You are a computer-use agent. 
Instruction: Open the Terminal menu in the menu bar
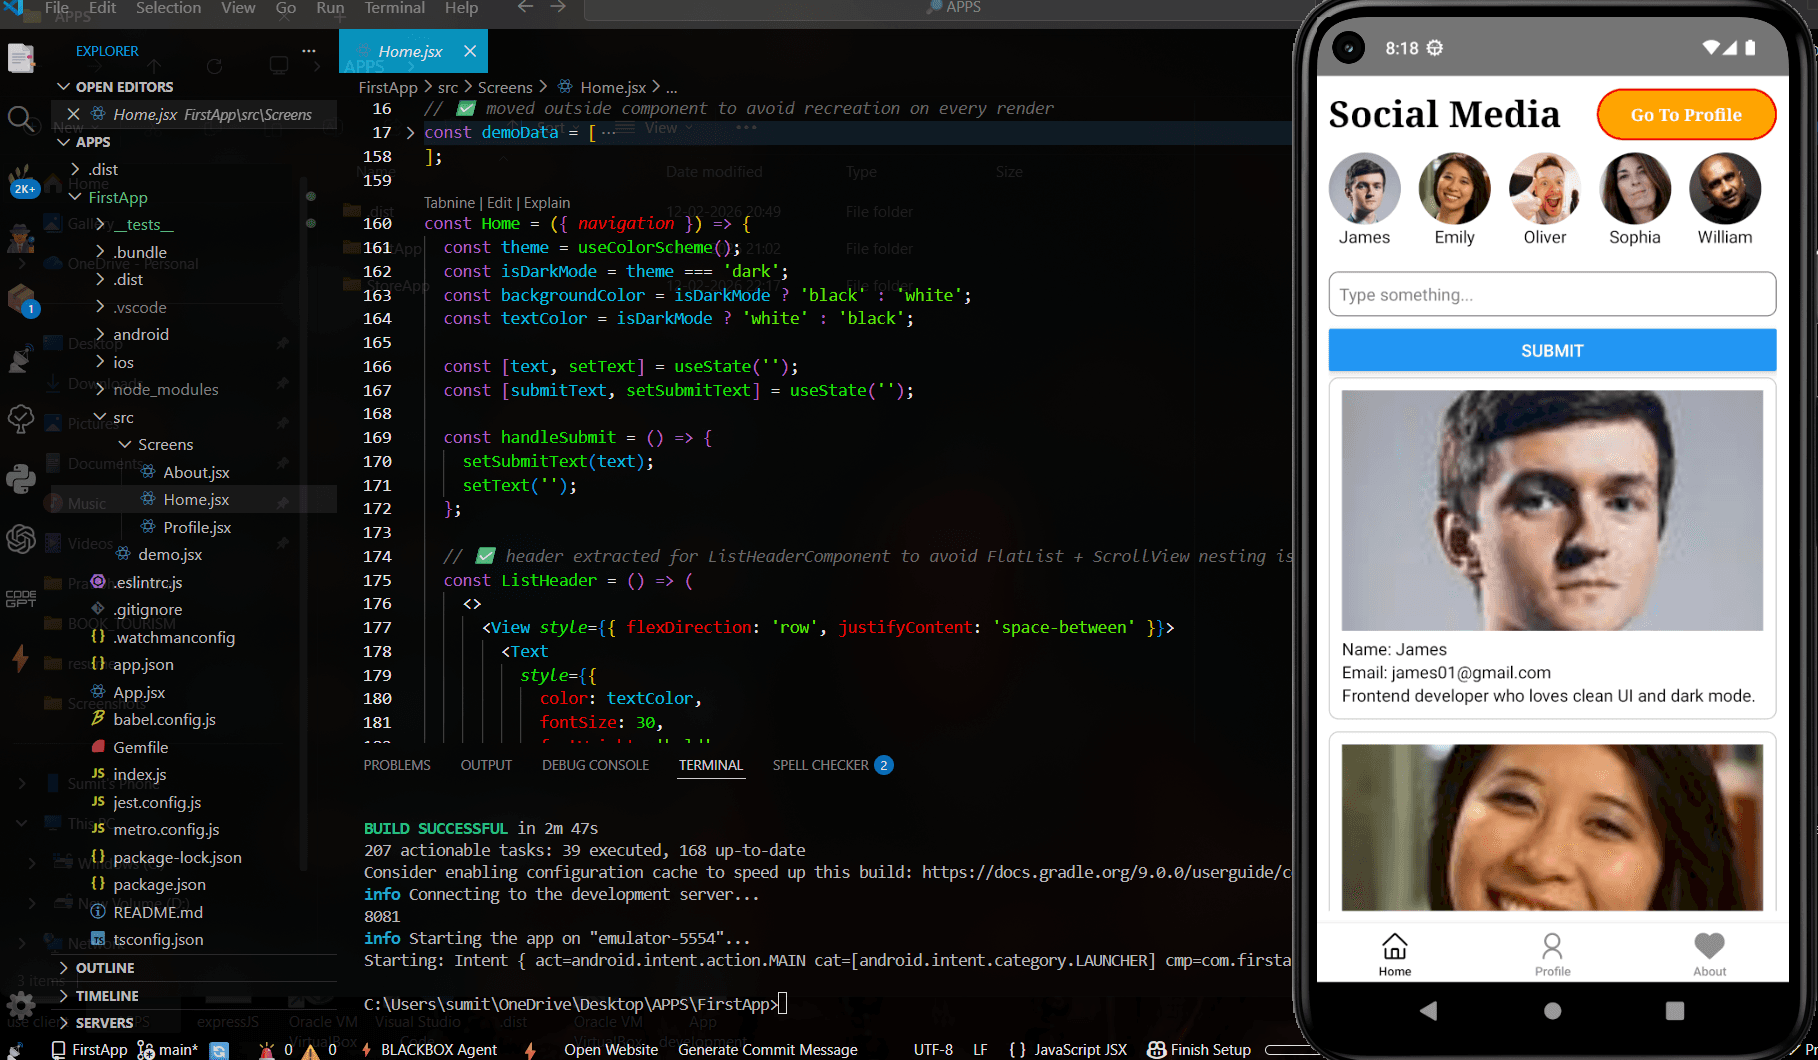click(394, 8)
